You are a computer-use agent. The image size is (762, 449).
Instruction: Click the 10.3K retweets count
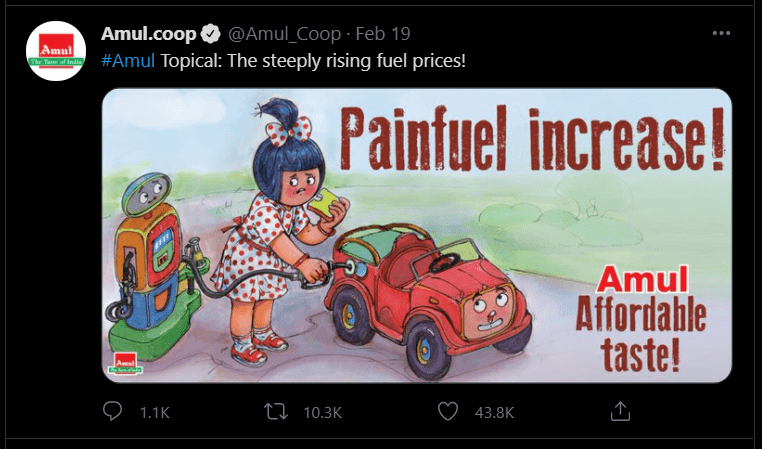pyautogui.click(x=323, y=413)
